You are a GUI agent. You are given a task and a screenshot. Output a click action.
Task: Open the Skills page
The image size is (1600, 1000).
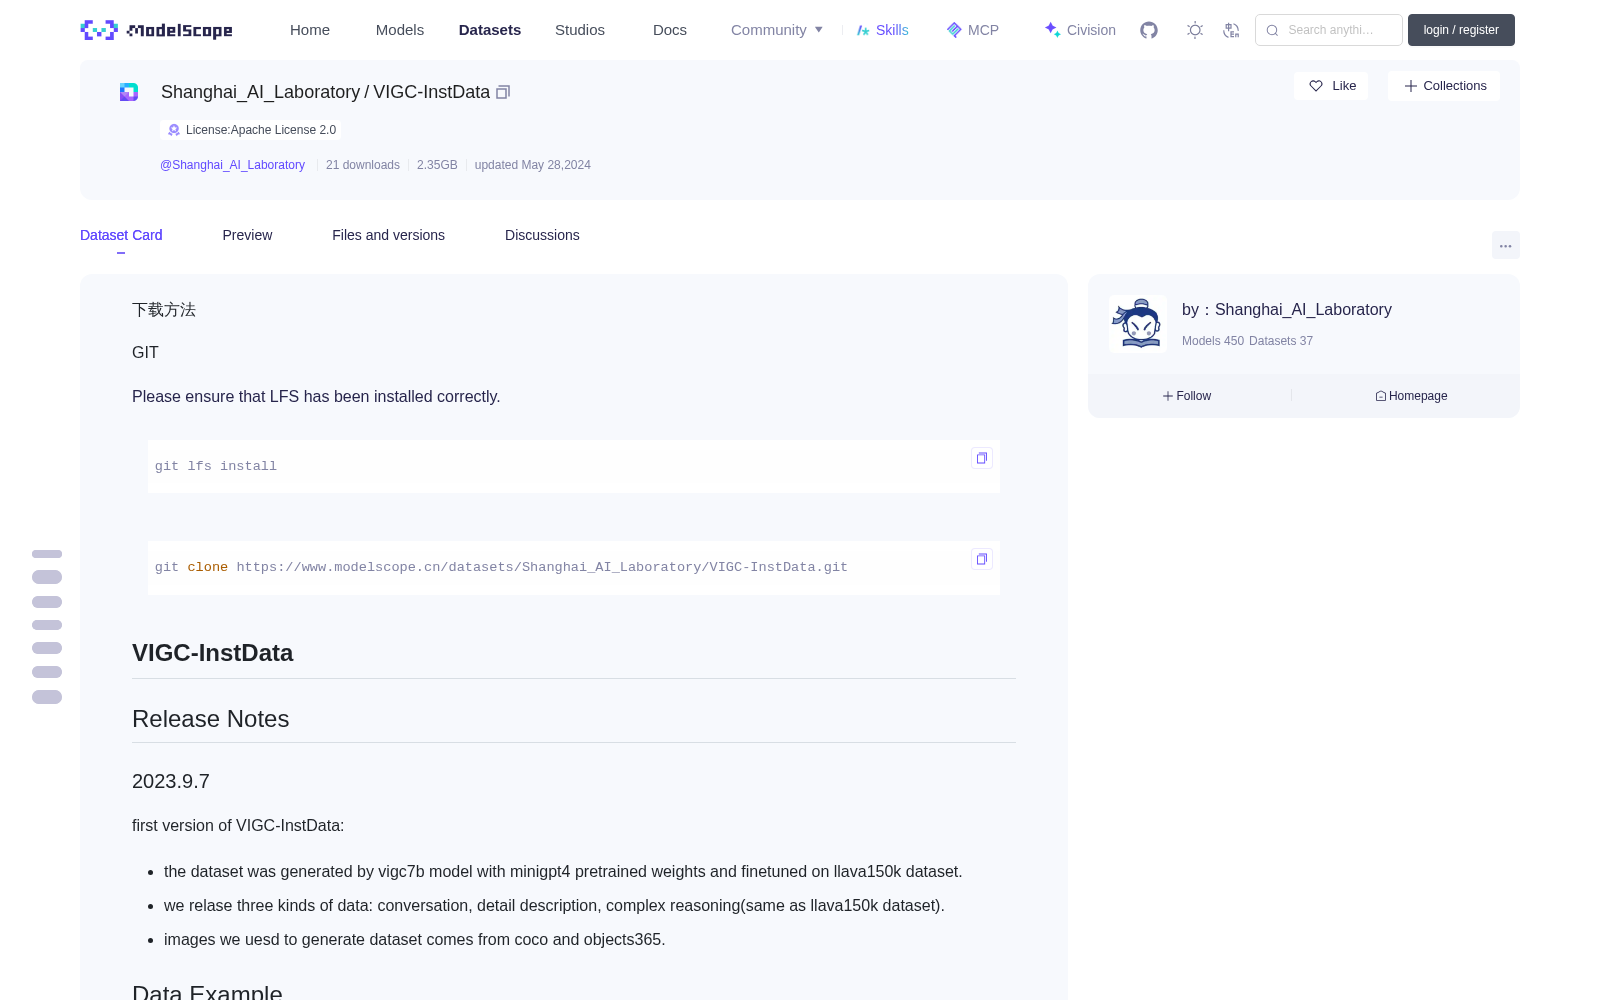coord(882,30)
